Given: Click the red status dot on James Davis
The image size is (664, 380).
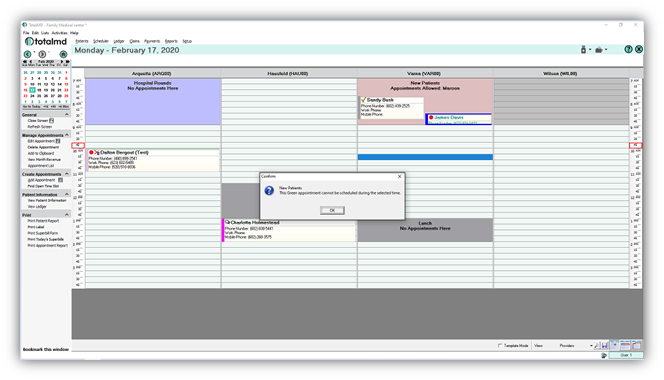Looking at the screenshot, I should click(x=431, y=117).
